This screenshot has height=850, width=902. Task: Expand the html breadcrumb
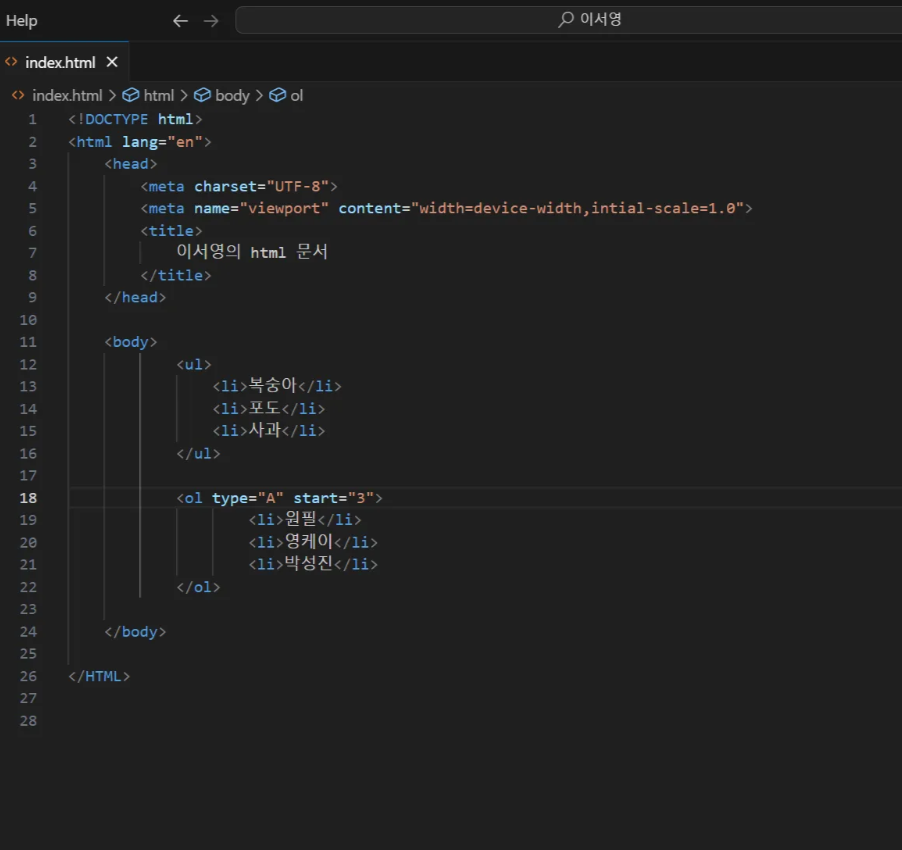pyautogui.click(x=159, y=95)
